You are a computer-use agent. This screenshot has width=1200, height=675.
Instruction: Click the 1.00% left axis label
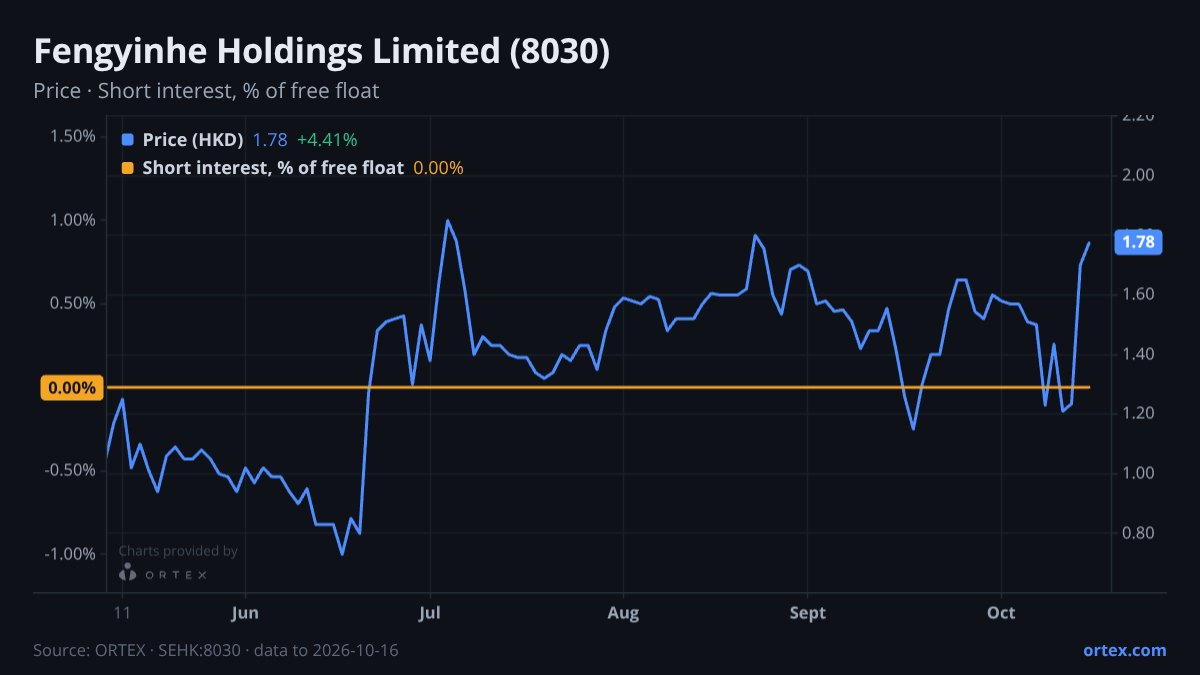click(73, 220)
